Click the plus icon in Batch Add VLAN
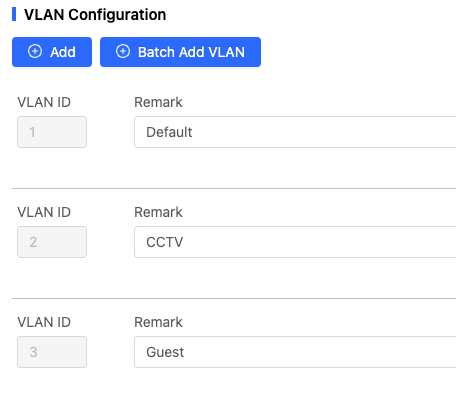This screenshot has width=456, height=396. click(123, 52)
